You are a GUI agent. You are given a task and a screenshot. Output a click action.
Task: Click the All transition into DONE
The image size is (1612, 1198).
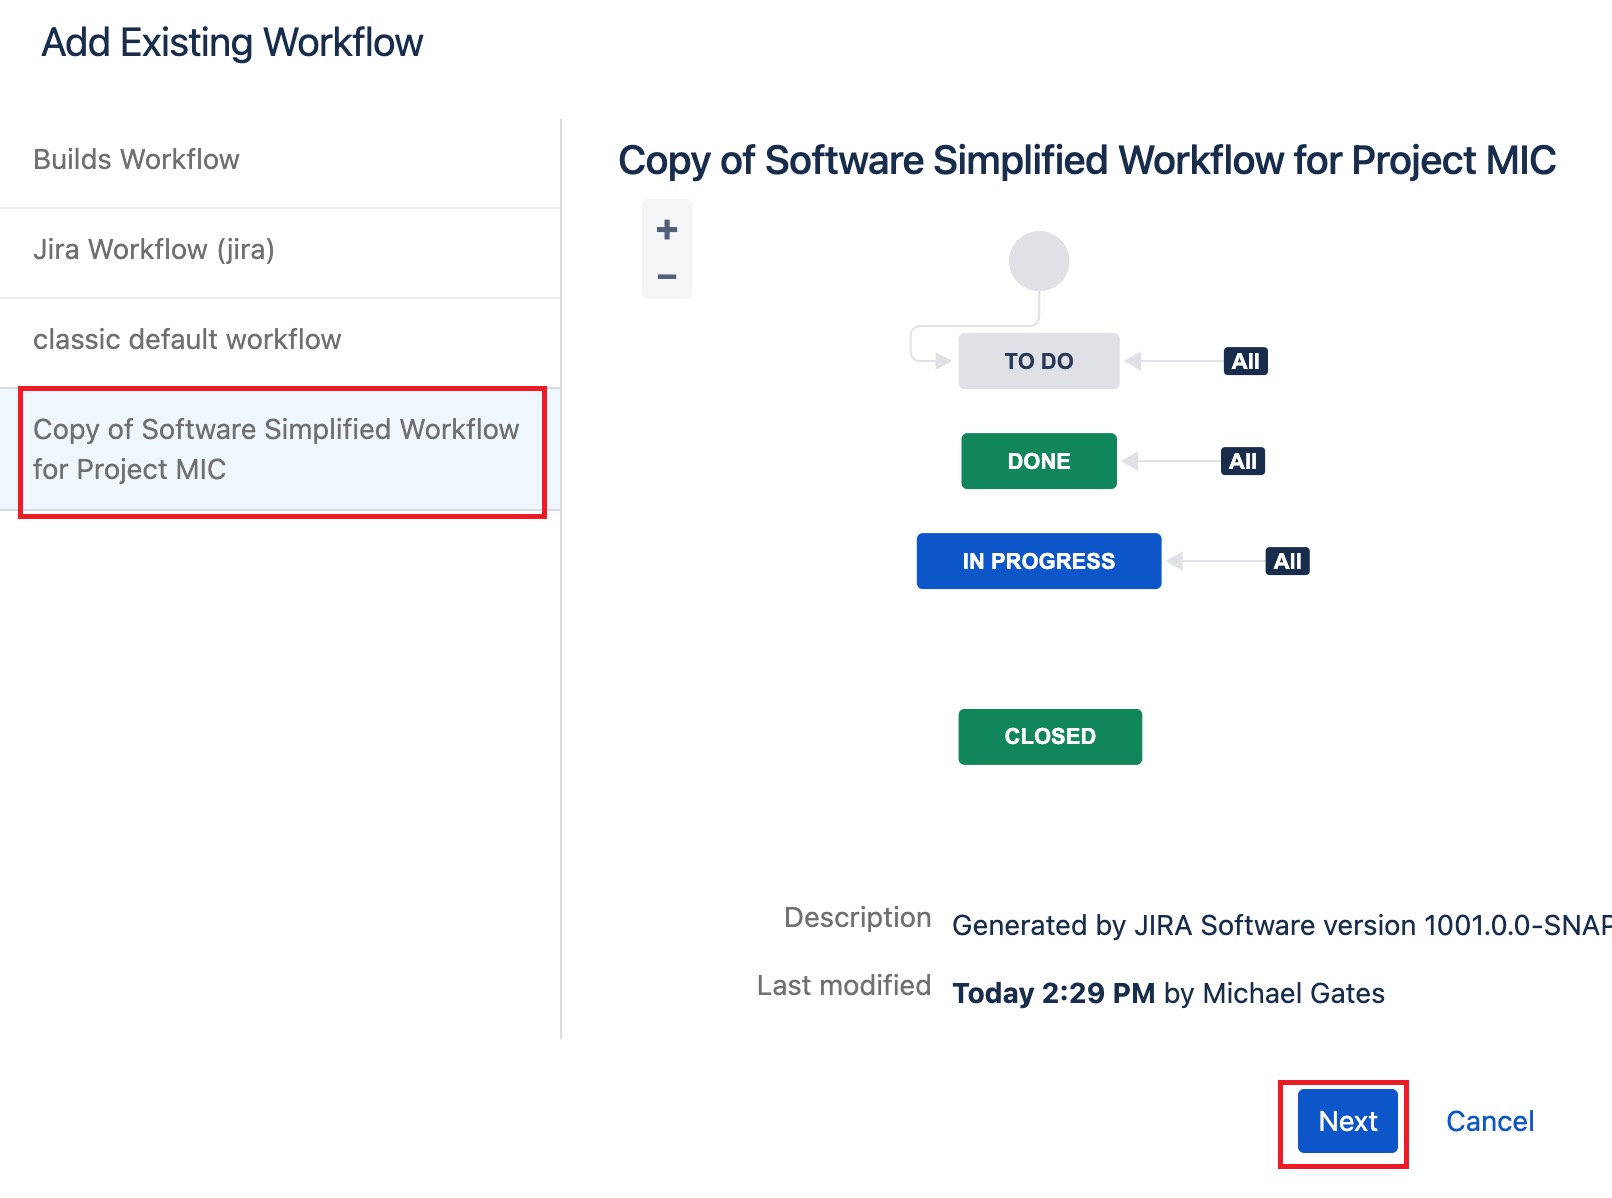tap(1241, 461)
